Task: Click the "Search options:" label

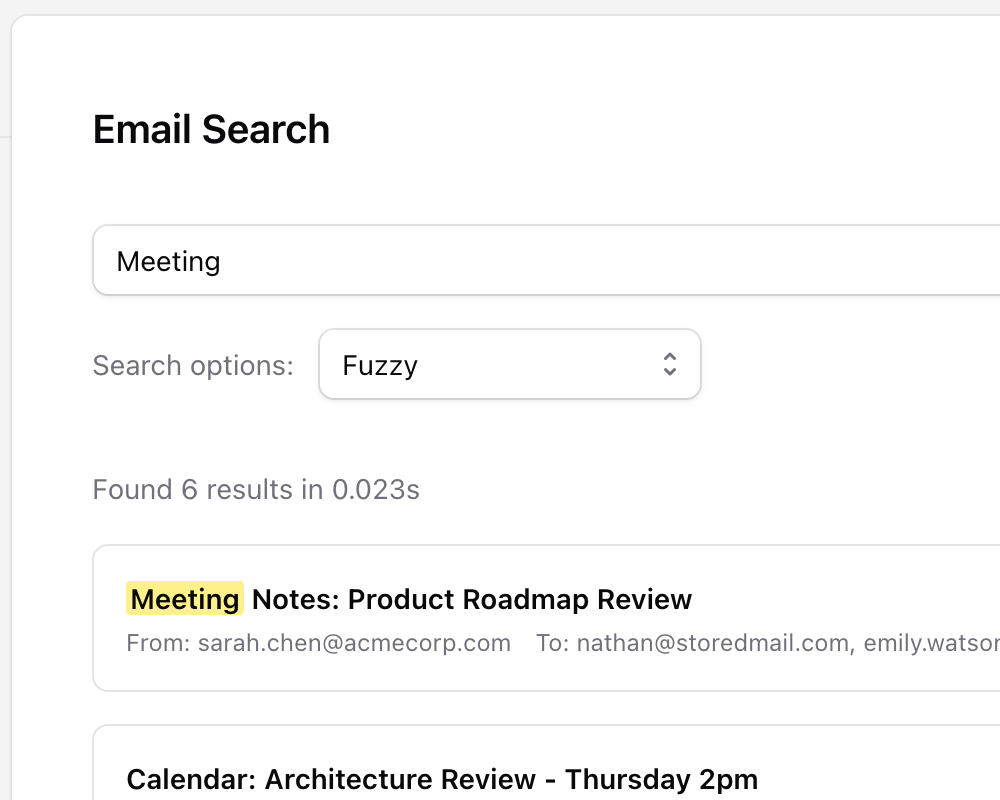Action: point(193,365)
